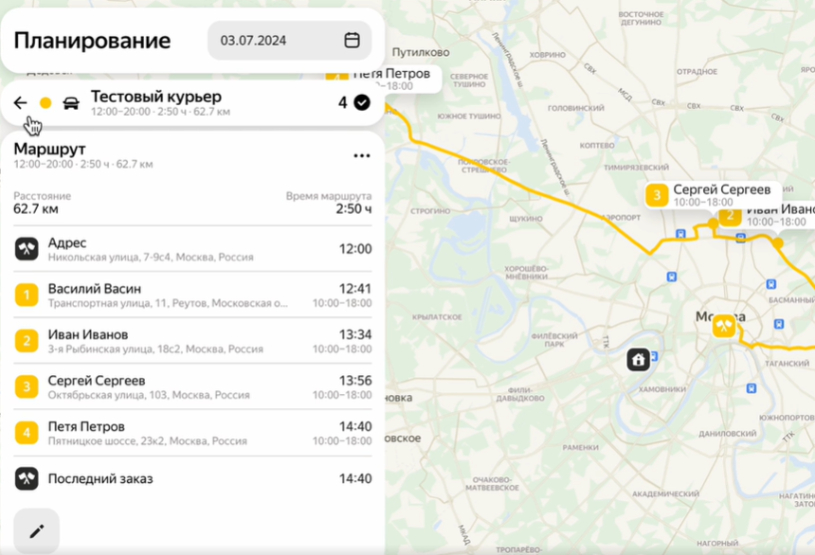Click the date field 03.07.2024
Image resolution: width=815 pixels, height=555 pixels.
coord(290,41)
